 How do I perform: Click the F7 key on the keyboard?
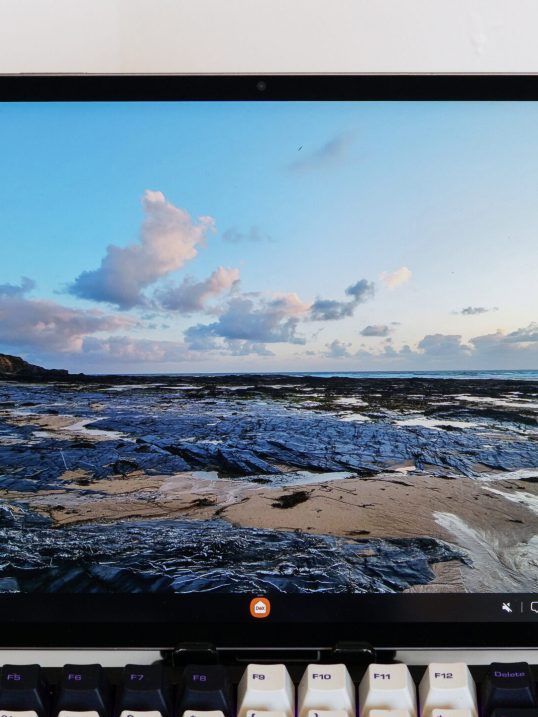140,685
